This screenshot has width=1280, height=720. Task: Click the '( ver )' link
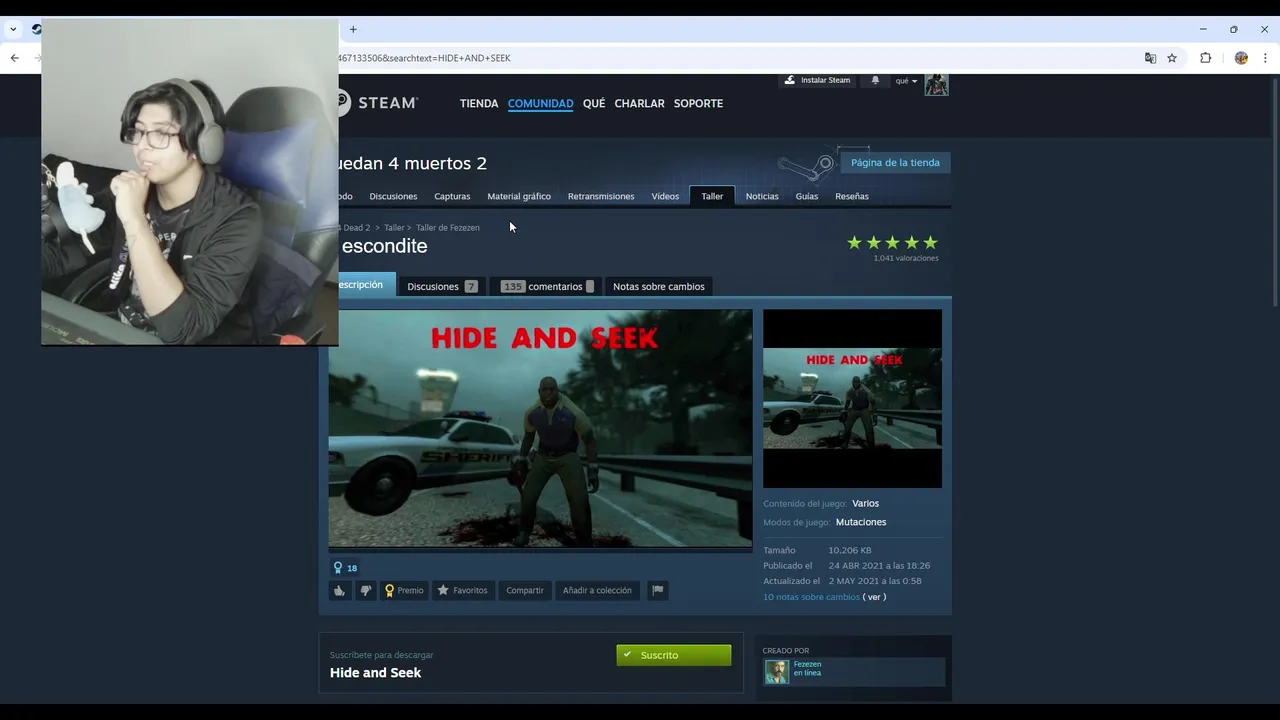pos(874,597)
